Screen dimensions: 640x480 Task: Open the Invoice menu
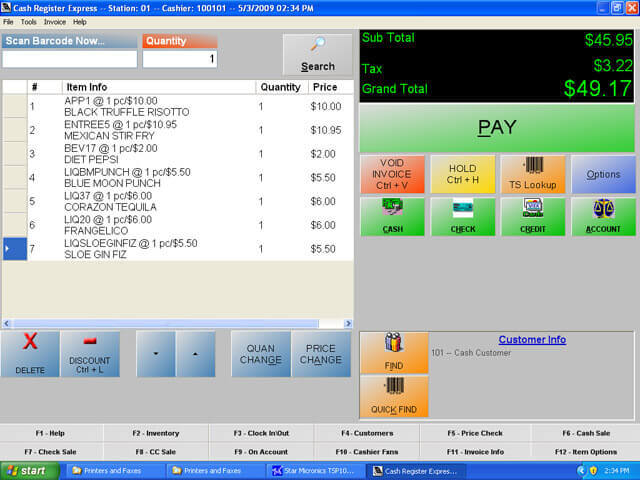(54, 21)
